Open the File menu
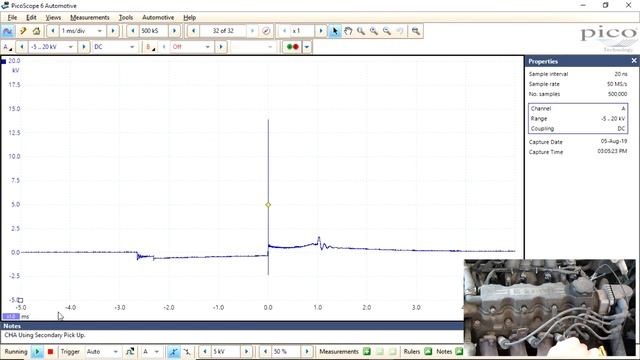This screenshot has height=360, width=640. [x=12, y=18]
